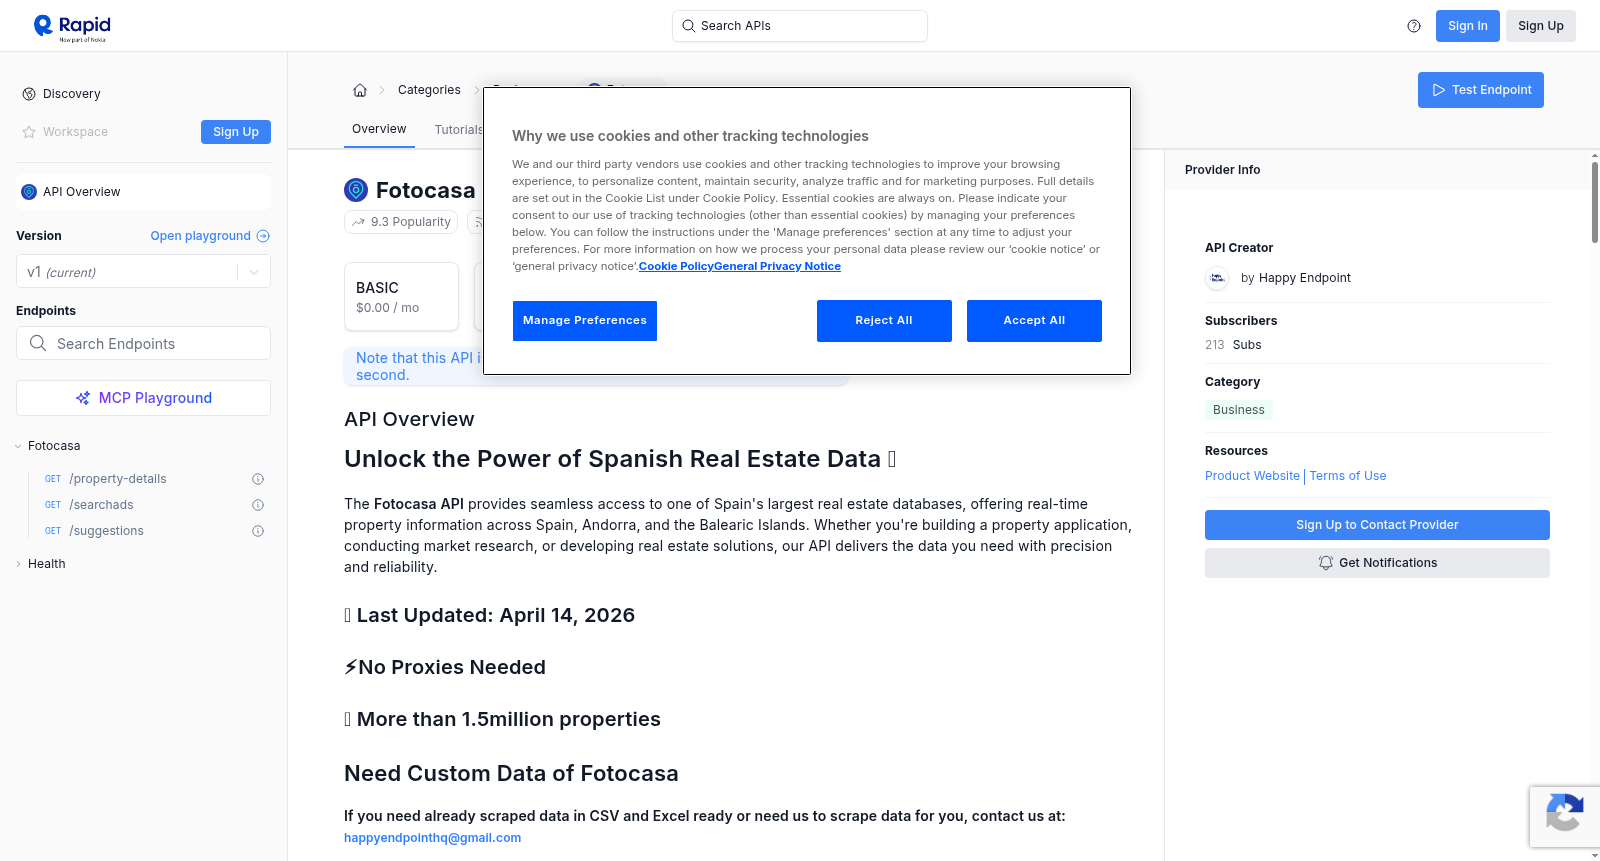Click the reCAPTCHA badge

[x=1564, y=817]
